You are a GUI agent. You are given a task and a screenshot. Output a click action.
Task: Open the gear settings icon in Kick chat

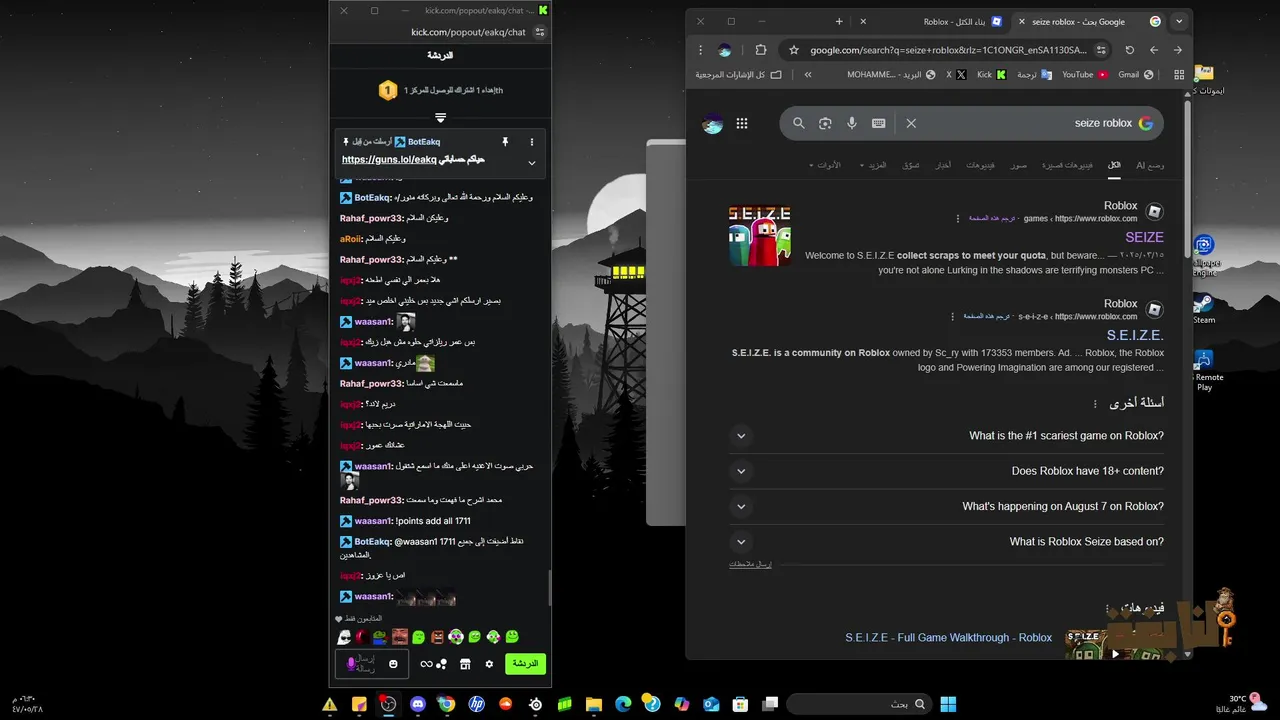click(x=489, y=664)
